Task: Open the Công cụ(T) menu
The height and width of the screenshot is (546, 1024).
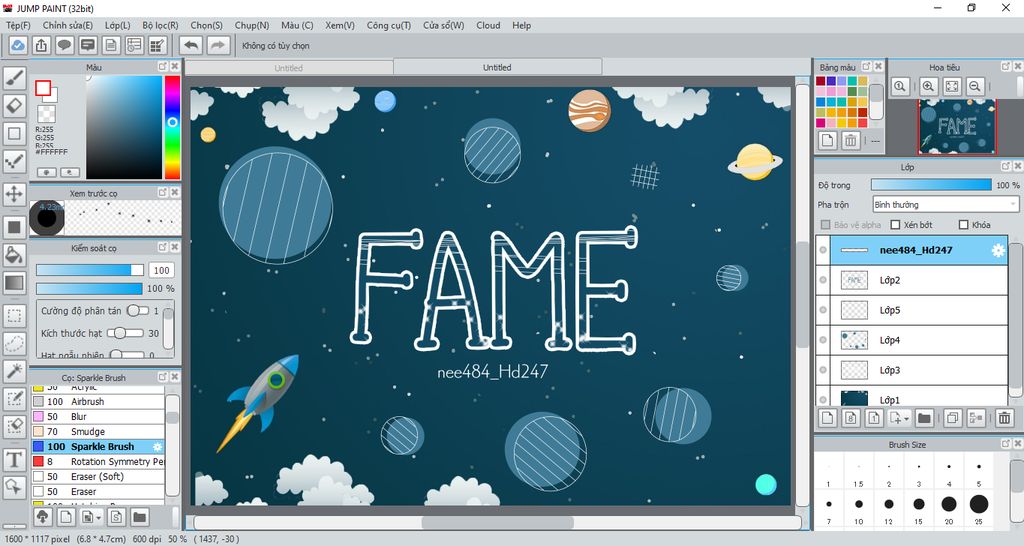Action: click(389, 25)
